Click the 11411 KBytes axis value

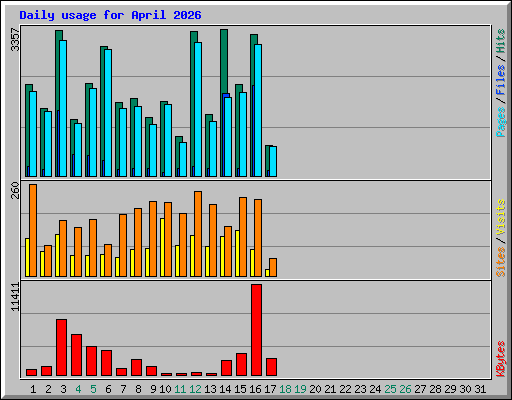tap(15, 297)
